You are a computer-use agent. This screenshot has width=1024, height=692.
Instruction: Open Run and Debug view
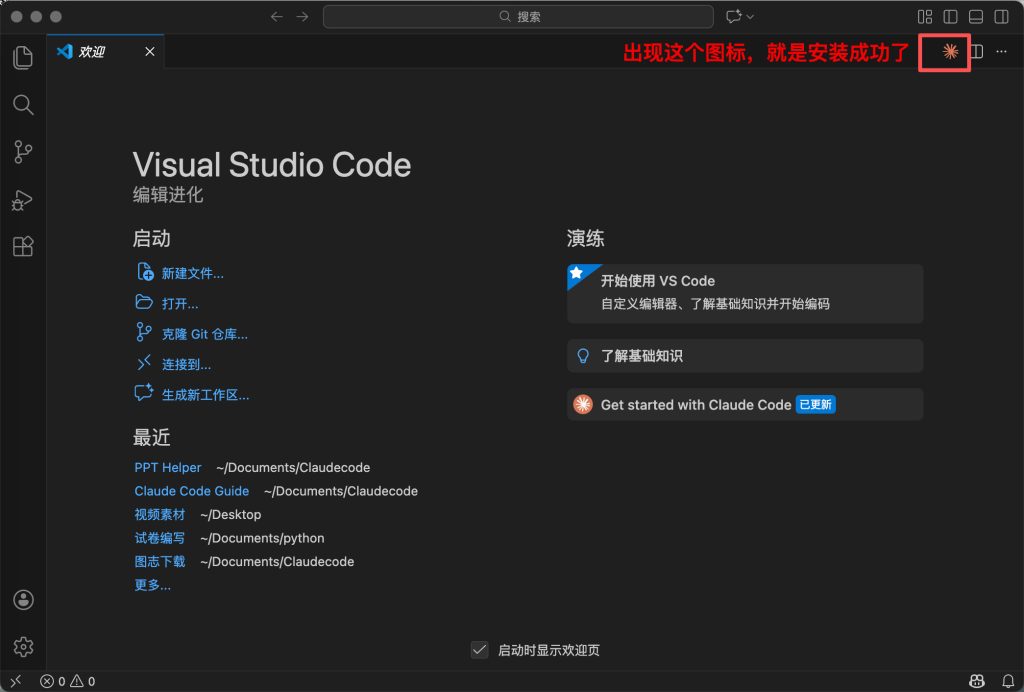click(22, 200)
